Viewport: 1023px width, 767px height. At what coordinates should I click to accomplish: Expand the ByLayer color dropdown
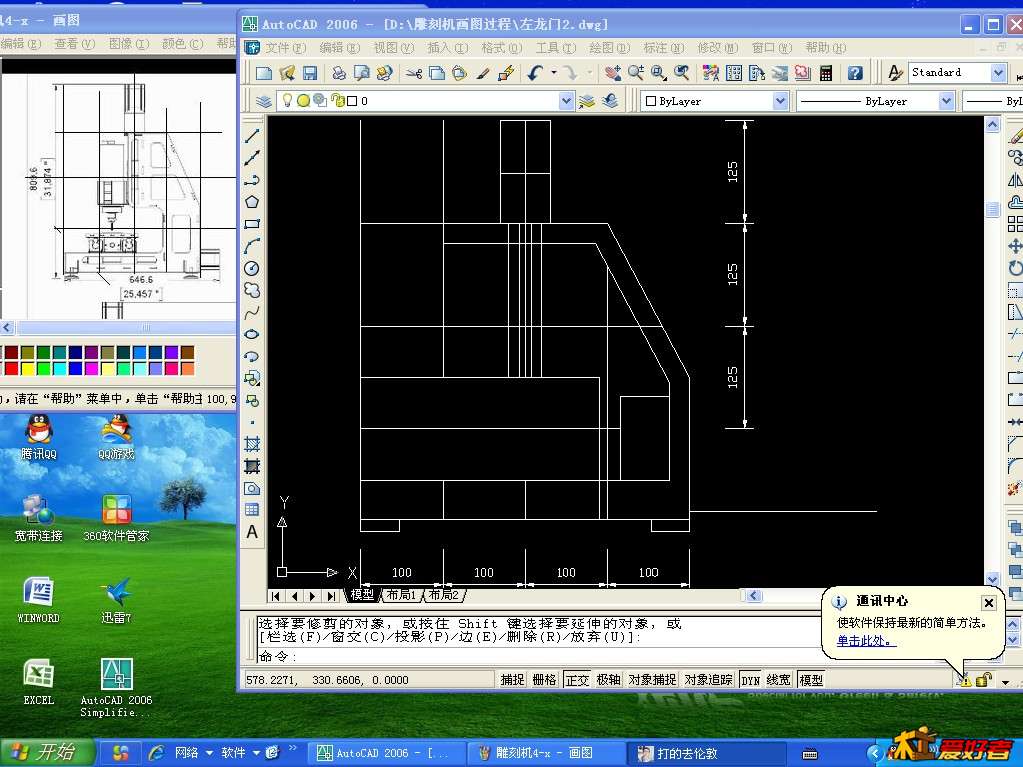pos(780,101)
